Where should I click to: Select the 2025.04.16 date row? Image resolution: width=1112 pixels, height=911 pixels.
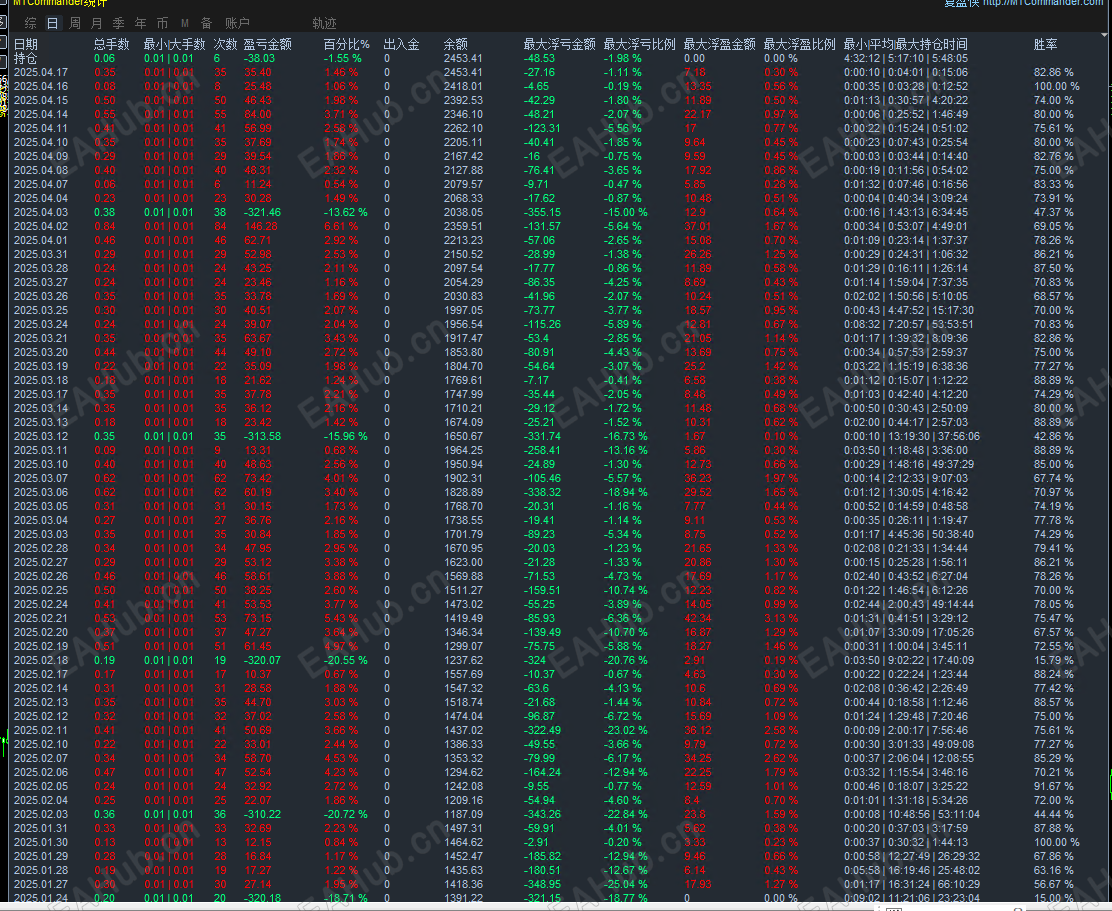[x=556, y=86]
